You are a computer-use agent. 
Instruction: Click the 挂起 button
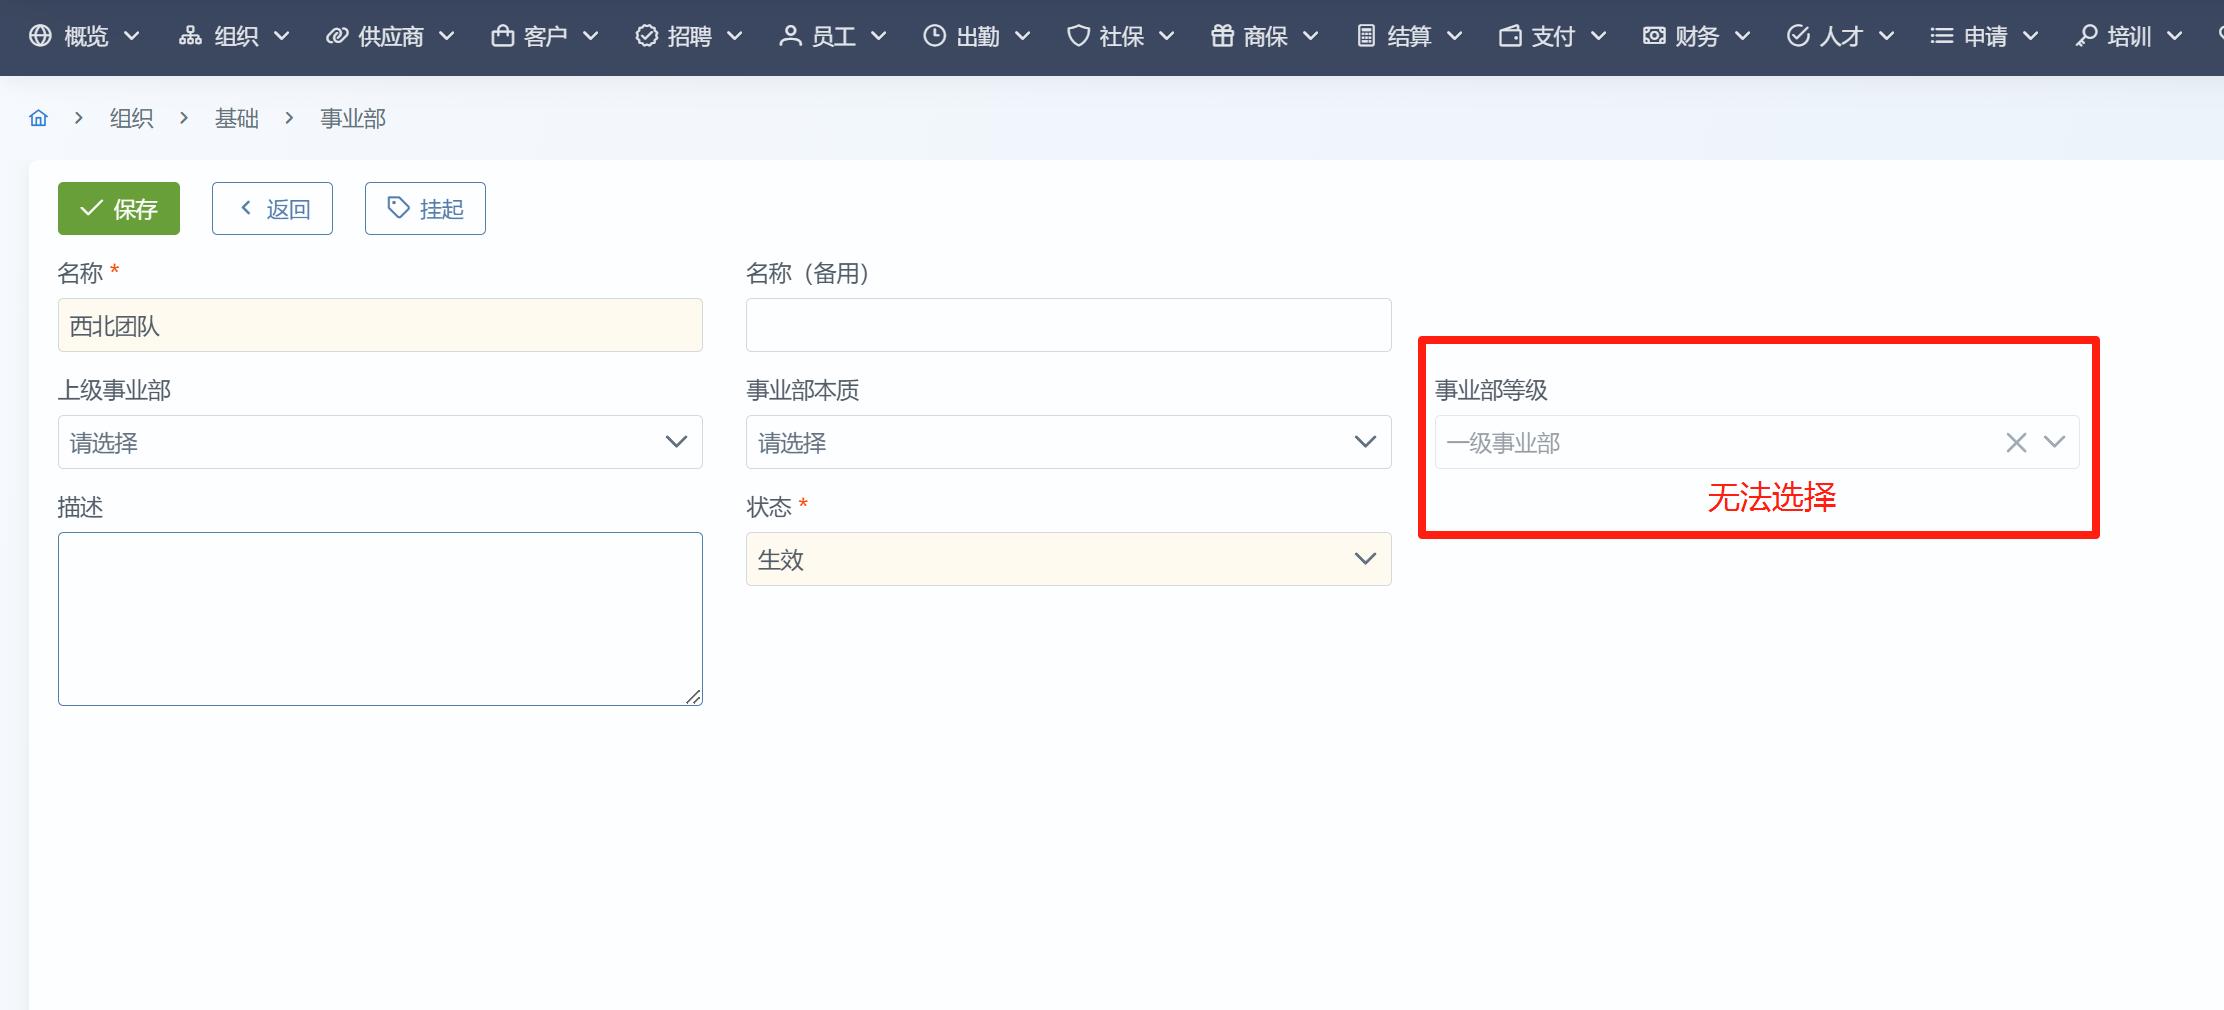(x=425, y=208)
